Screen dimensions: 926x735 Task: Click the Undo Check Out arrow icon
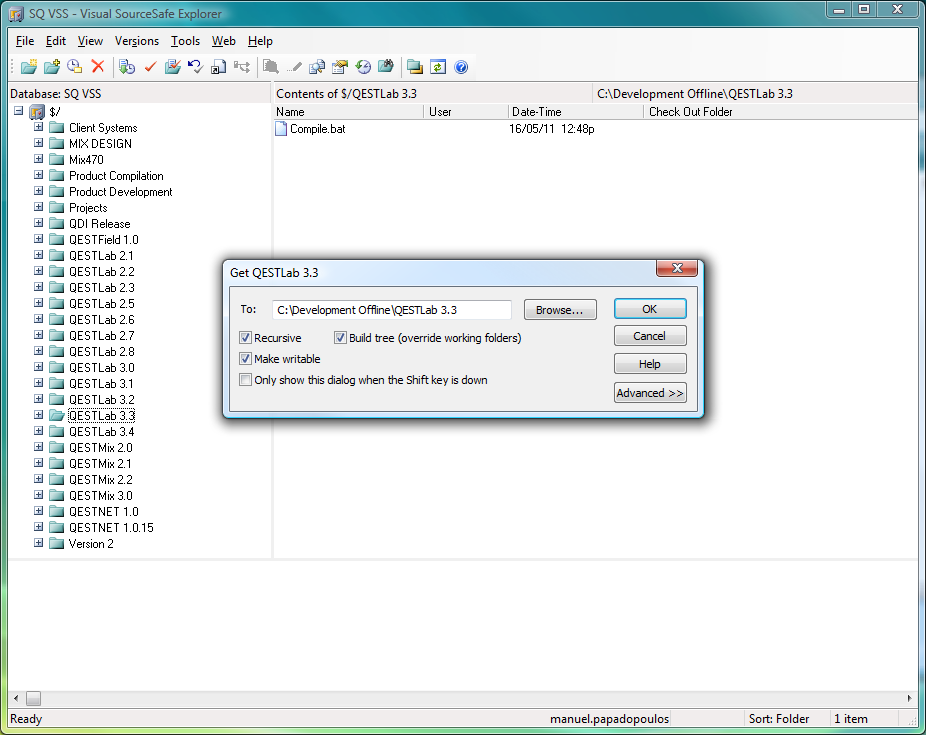pyautogui.click(x=195, y=67)
